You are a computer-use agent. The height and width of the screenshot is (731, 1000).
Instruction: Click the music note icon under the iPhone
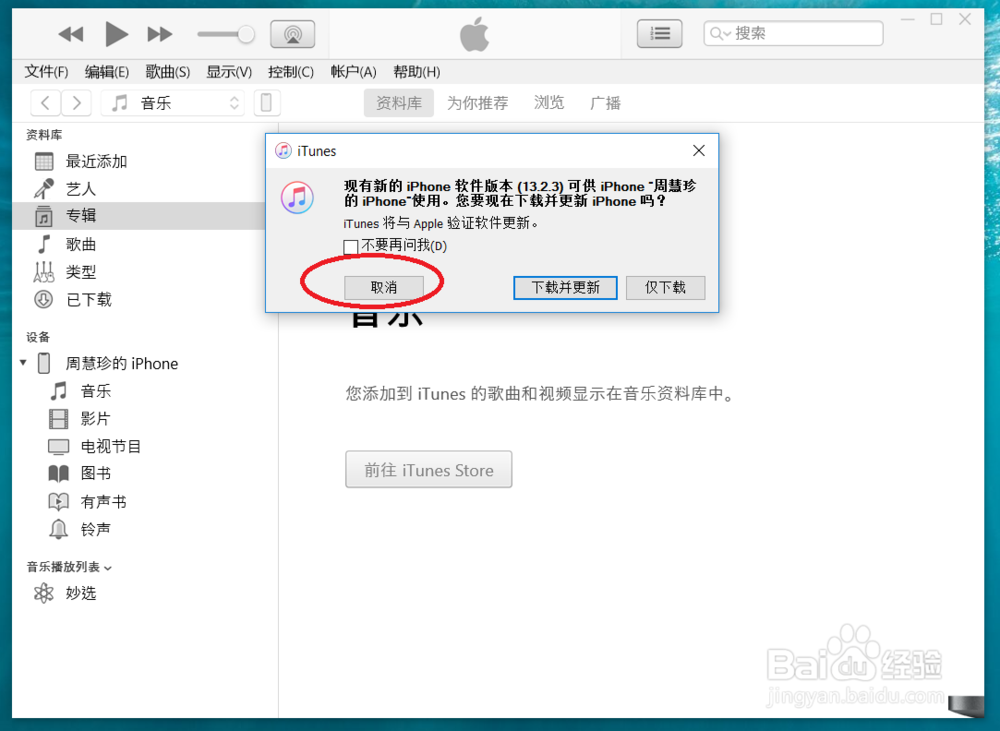click(x=59, y=390)
